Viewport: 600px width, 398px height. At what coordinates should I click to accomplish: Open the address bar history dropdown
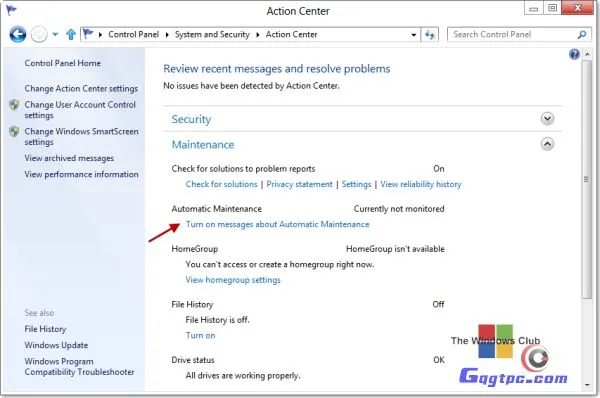pyautogui.click(x=414, y=35)
